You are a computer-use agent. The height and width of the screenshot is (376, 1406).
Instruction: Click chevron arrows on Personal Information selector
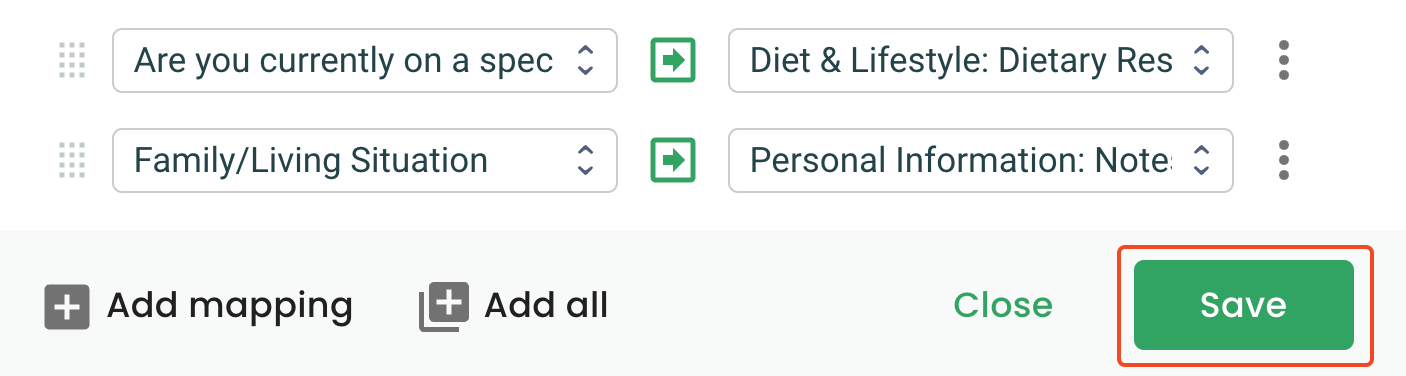pyautogui.click(x=1202, y=160)
